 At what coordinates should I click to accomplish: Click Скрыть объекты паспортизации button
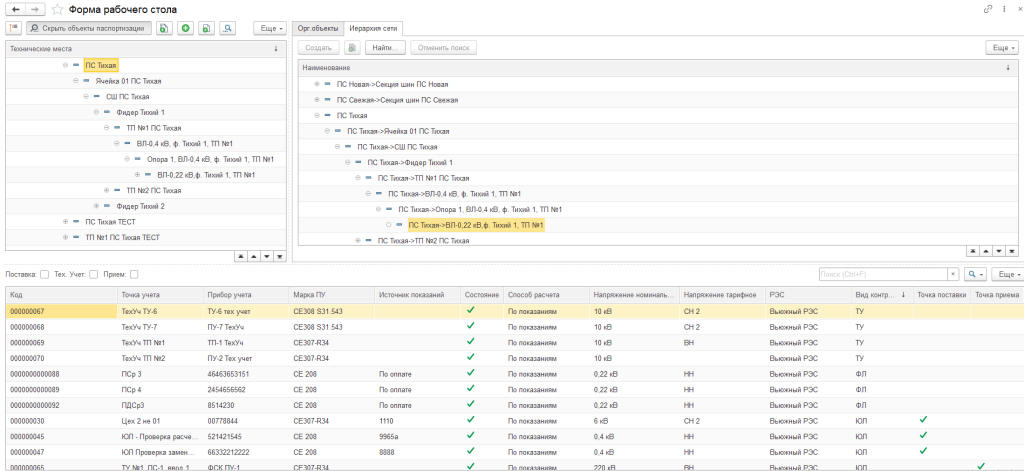(88, 29)
